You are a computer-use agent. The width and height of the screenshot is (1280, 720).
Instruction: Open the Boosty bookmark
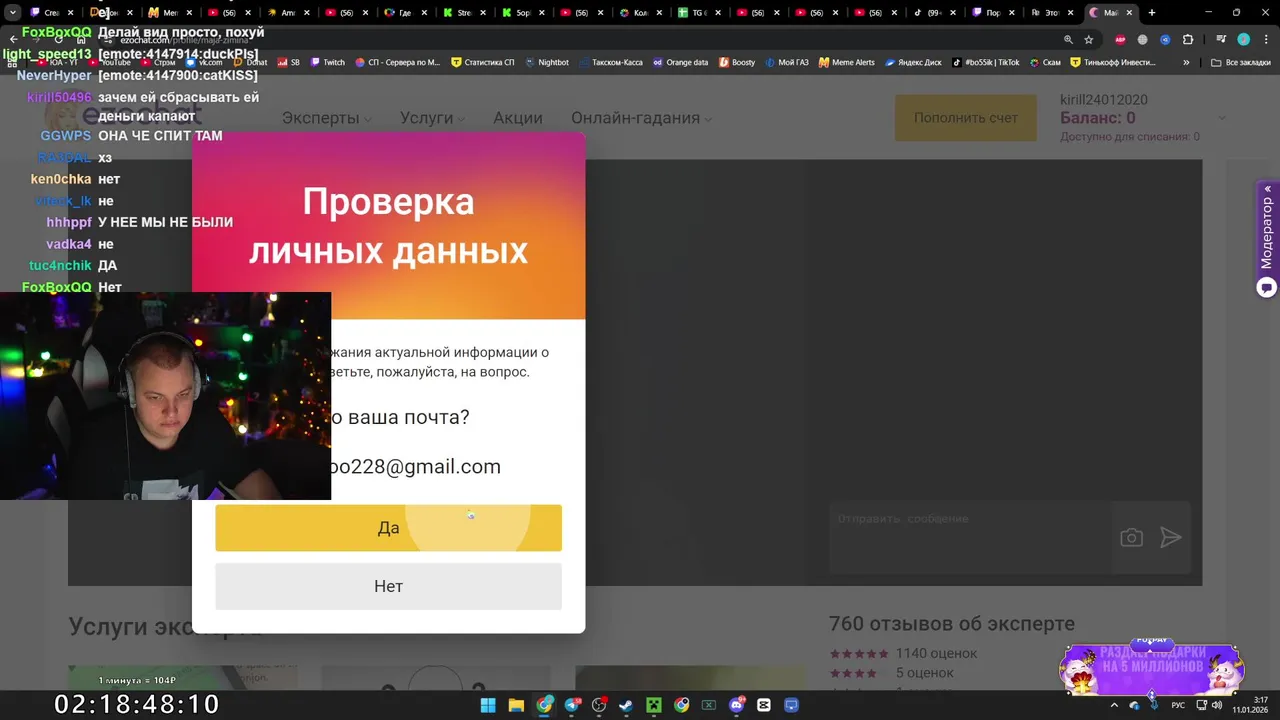tap(737, 62)
